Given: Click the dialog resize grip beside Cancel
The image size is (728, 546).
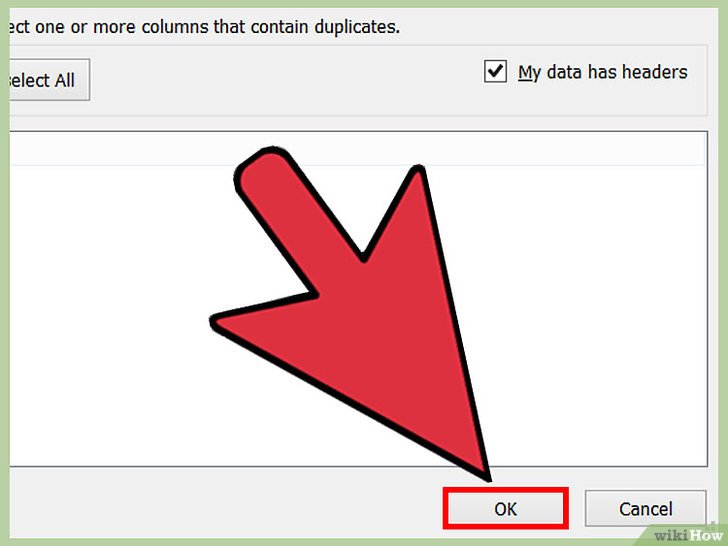Looking at the screenshot, I should click(711, 526).
